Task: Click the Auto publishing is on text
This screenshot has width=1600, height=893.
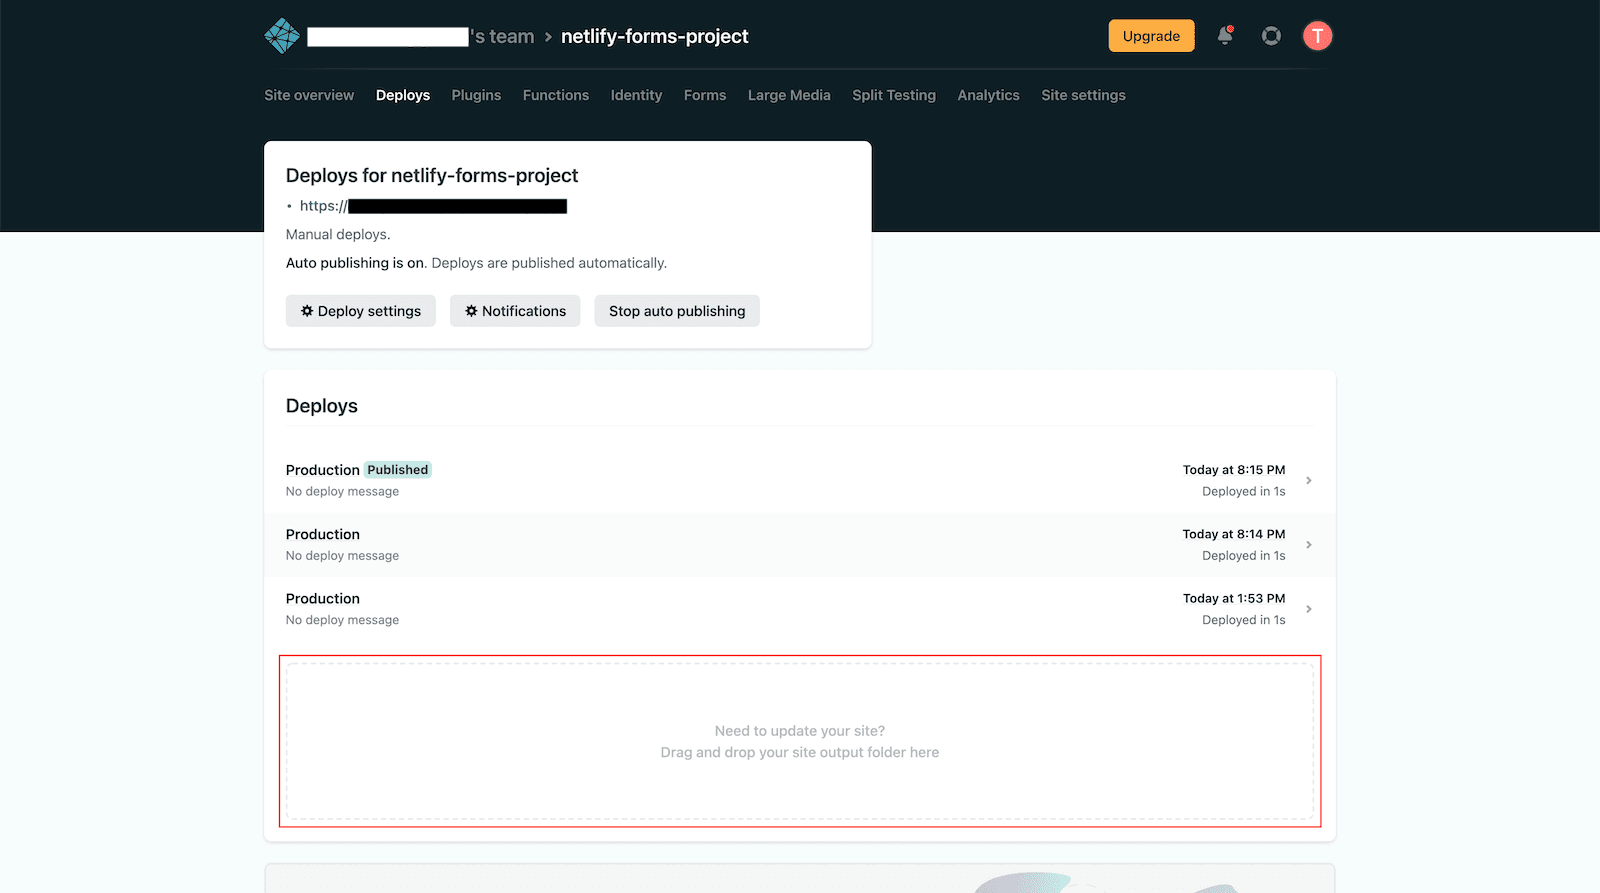Action: click(x=356, y=263)
